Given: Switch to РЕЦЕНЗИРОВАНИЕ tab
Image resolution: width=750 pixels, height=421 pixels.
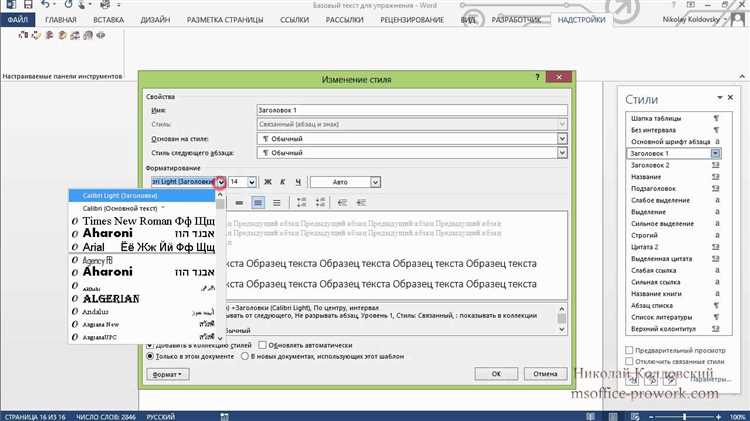Looking at the screenshot, I should [x=412, y=20].
